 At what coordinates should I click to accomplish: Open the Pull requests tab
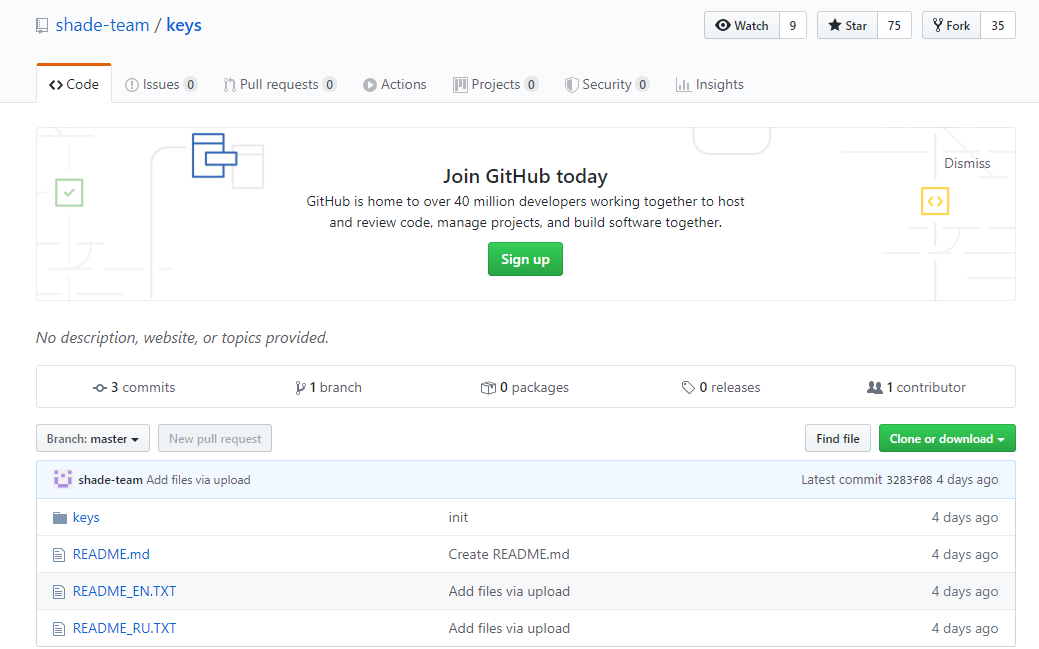(278, 85)
